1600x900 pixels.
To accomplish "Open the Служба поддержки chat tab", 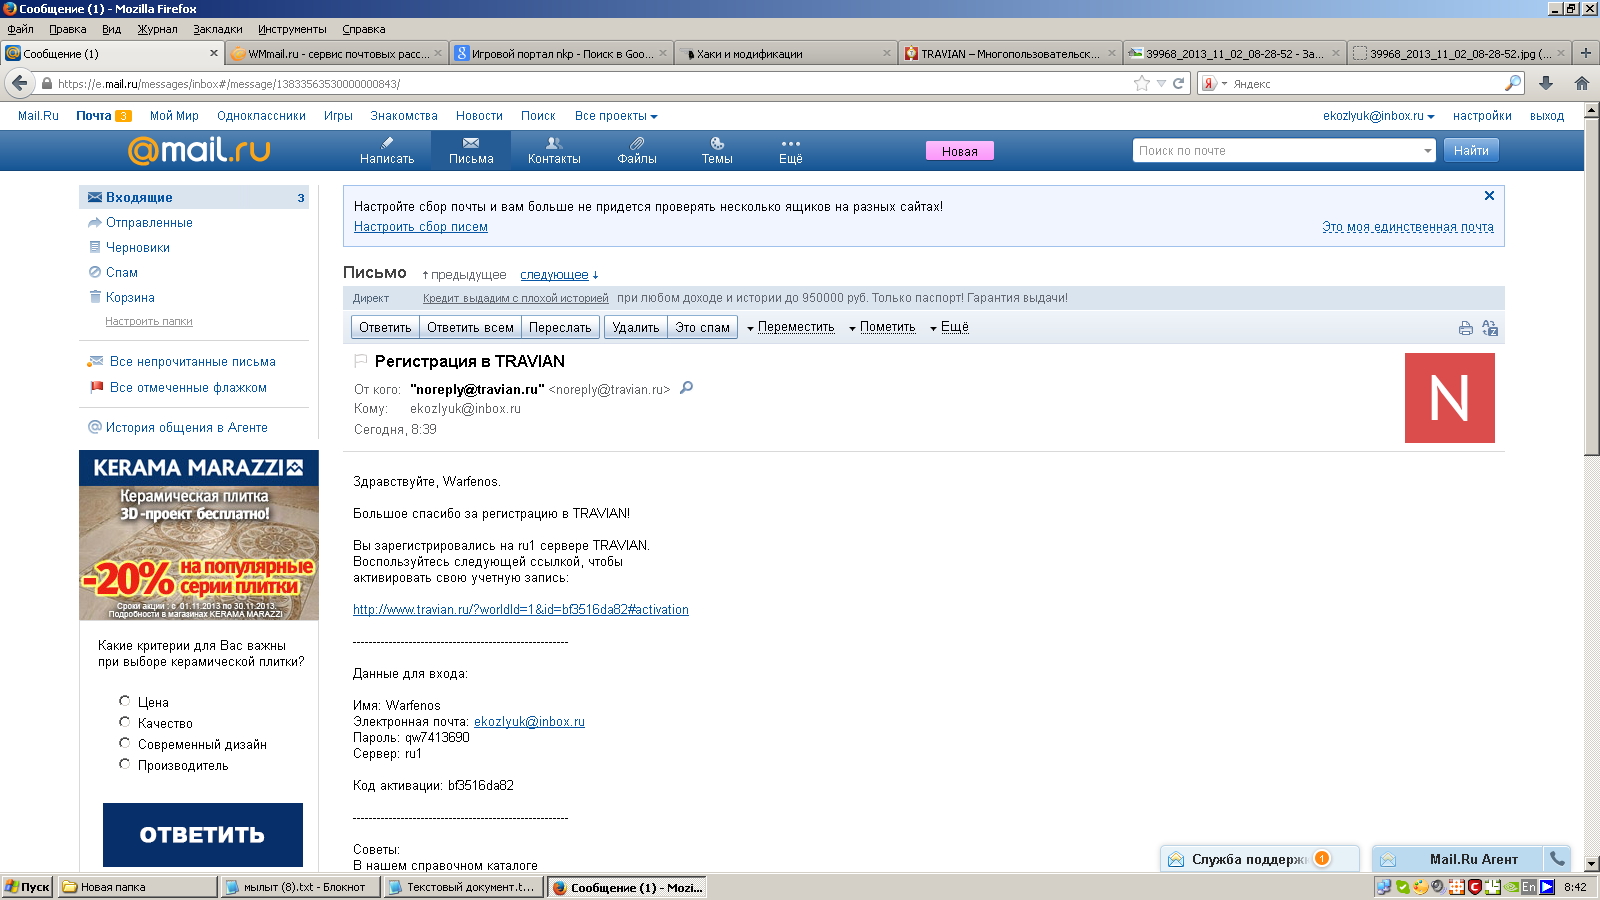I will (1260, 858).
